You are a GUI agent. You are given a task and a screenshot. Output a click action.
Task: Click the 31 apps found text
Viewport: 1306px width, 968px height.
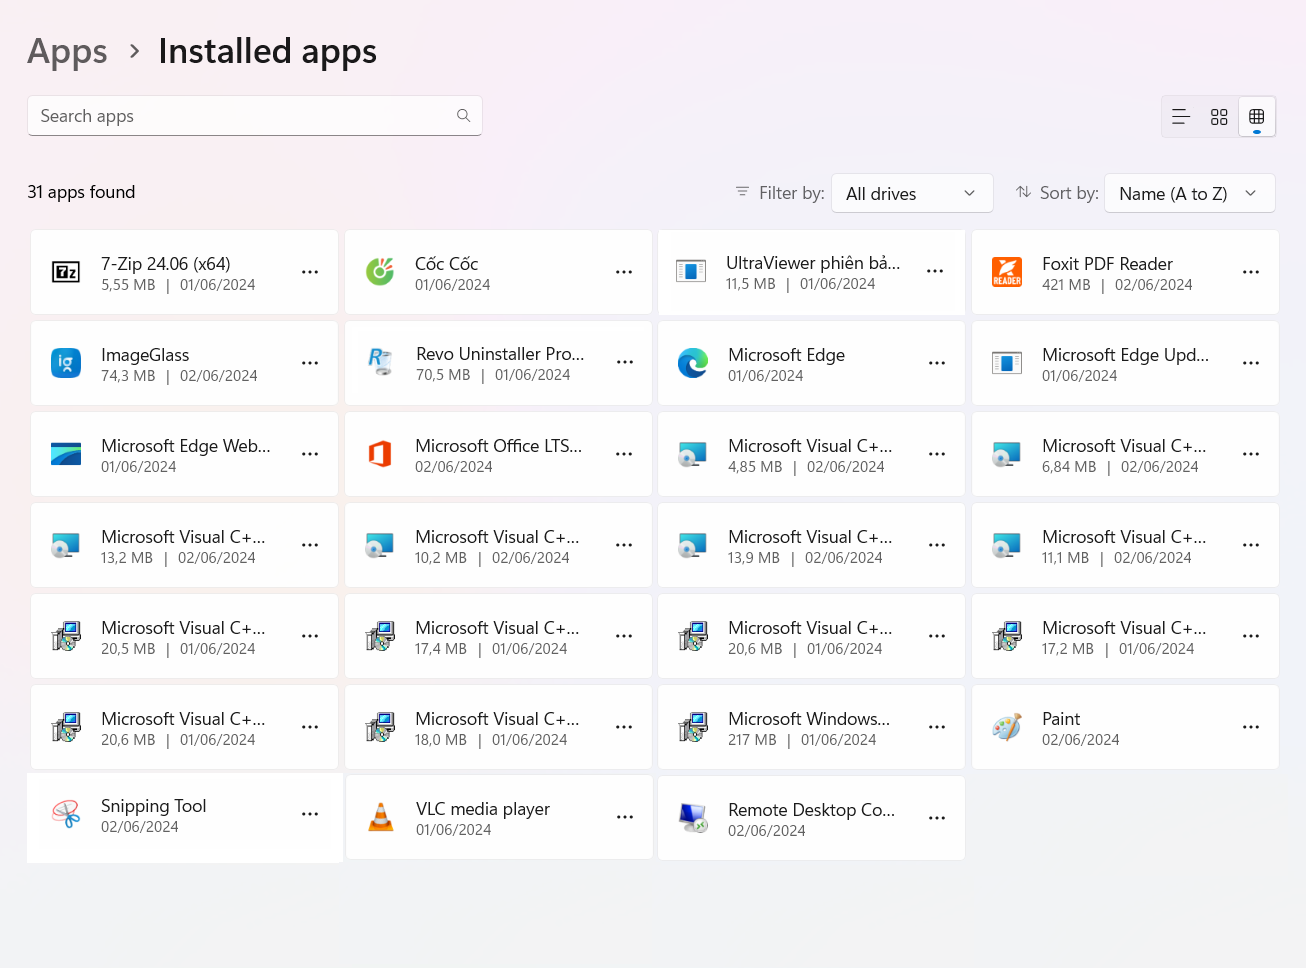[81, 192]
